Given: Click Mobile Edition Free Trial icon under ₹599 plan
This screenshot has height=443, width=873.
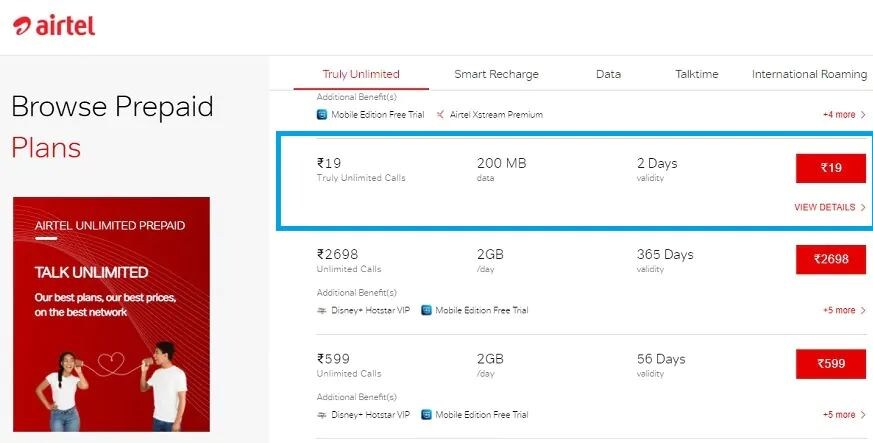Looking at the screenshot, I should tap(426, 415).
